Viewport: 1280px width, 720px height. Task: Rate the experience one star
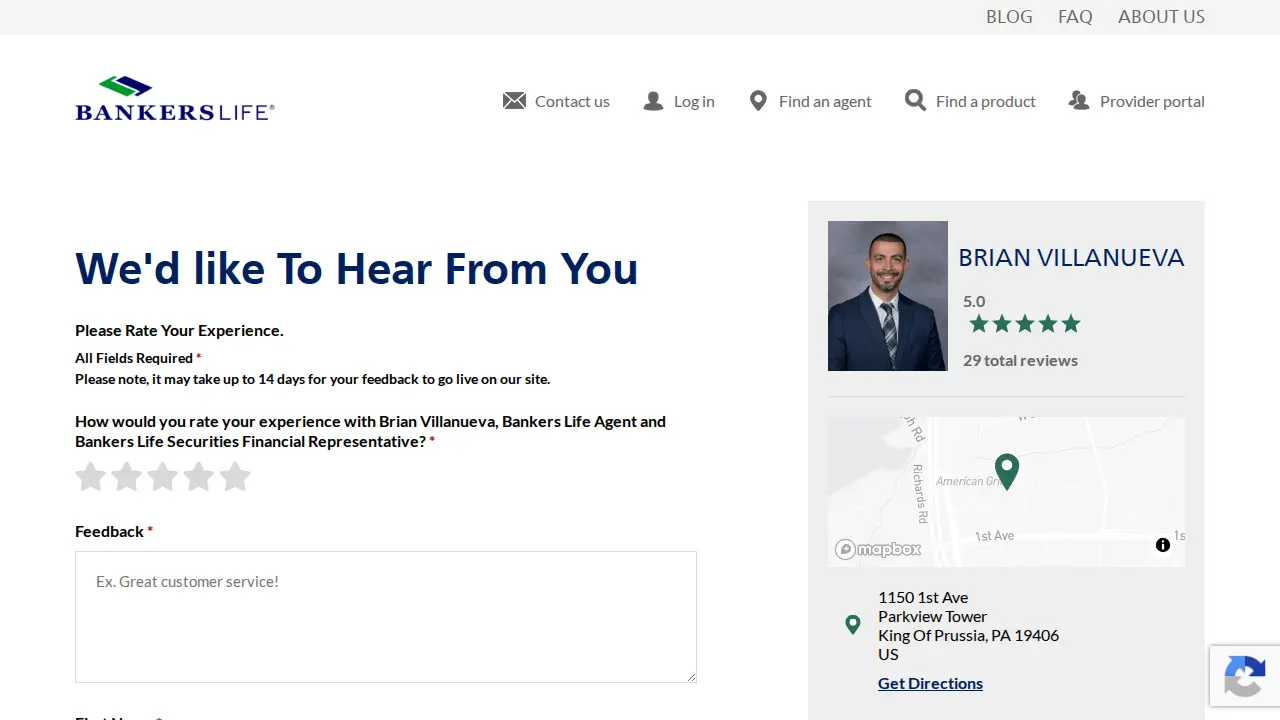(91, 477)
